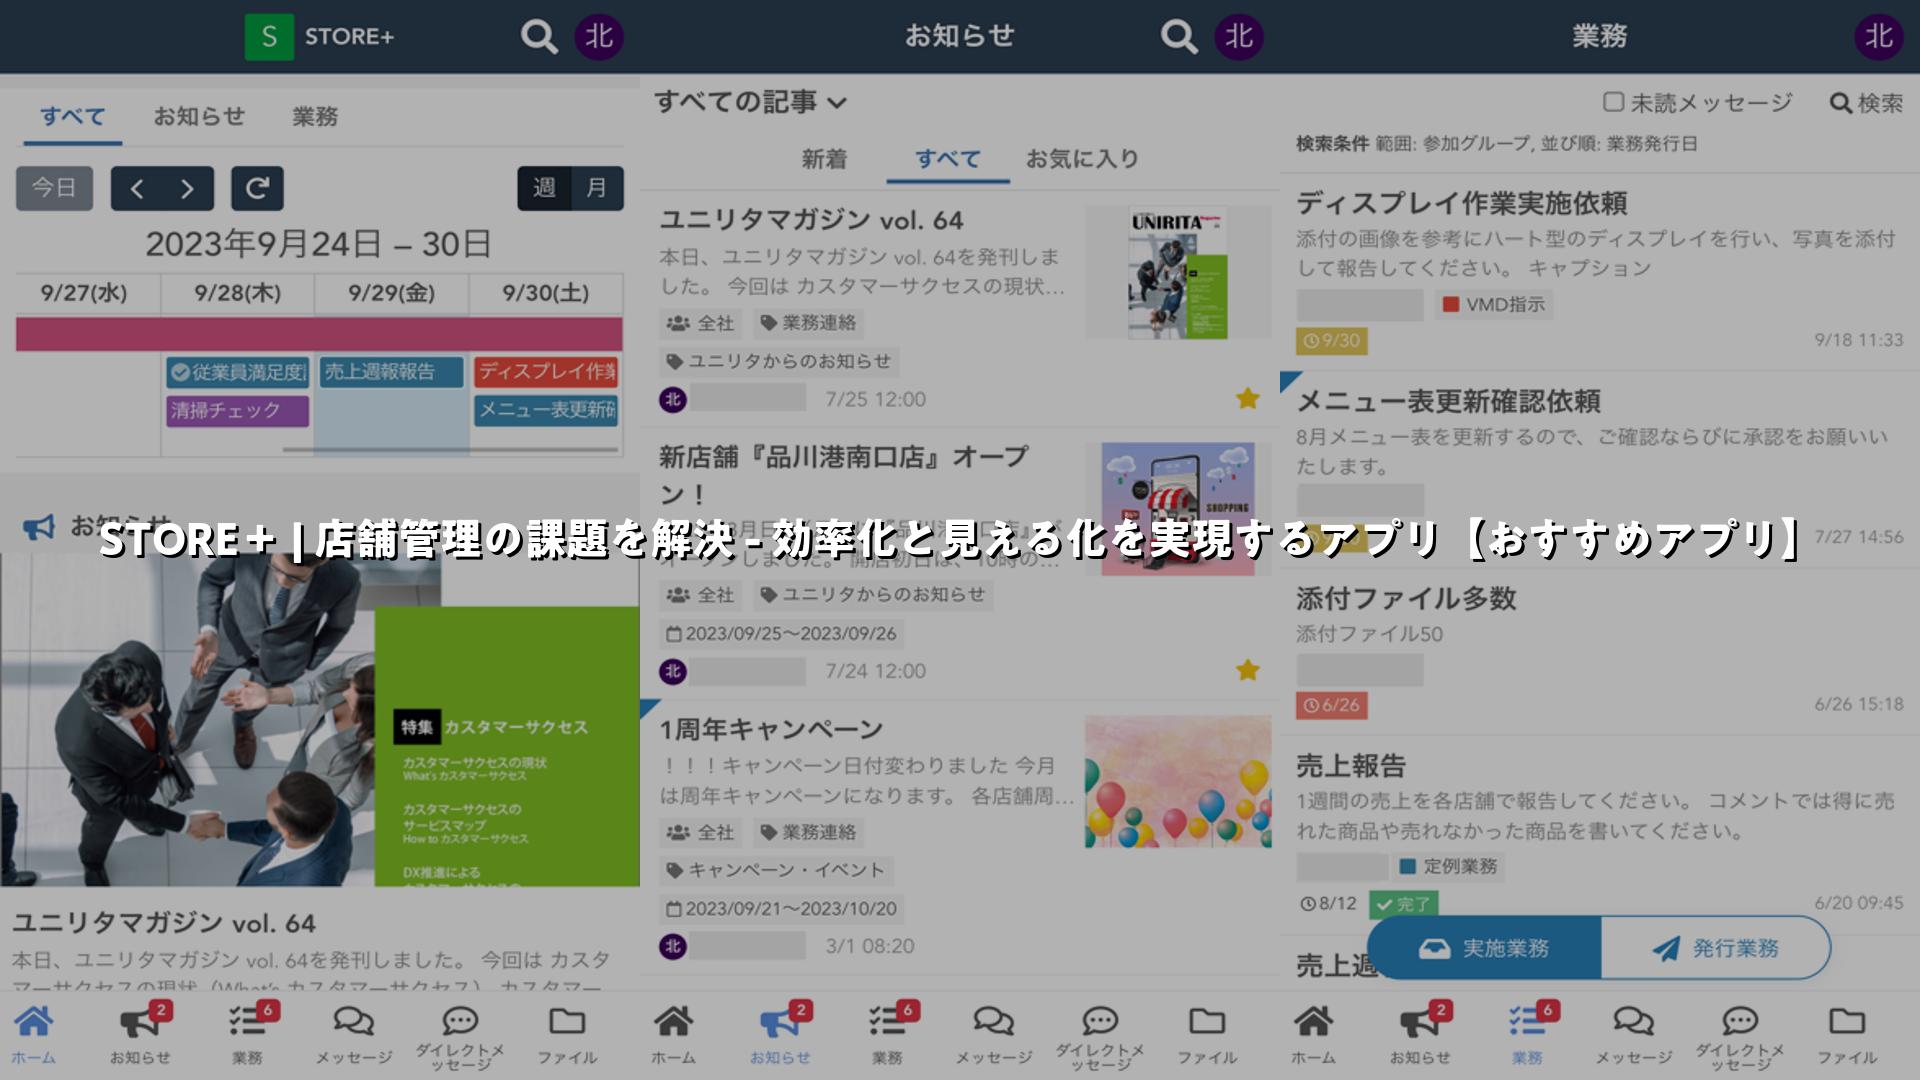Open the ディスプレイ作業 calendar event
This screenshot has width=1920, height=1080.
[x=546, y=372]
